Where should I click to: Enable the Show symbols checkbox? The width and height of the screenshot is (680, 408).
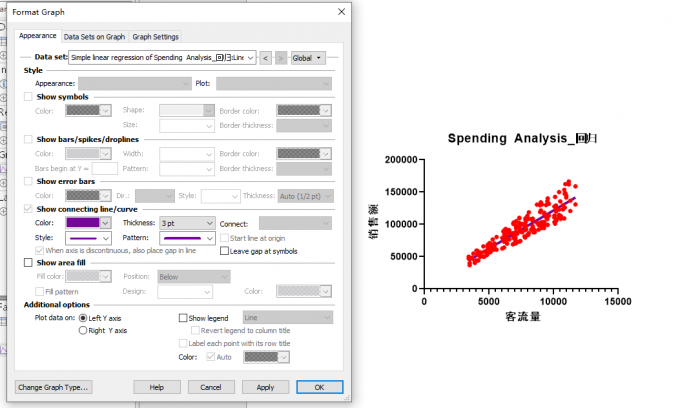28,96
